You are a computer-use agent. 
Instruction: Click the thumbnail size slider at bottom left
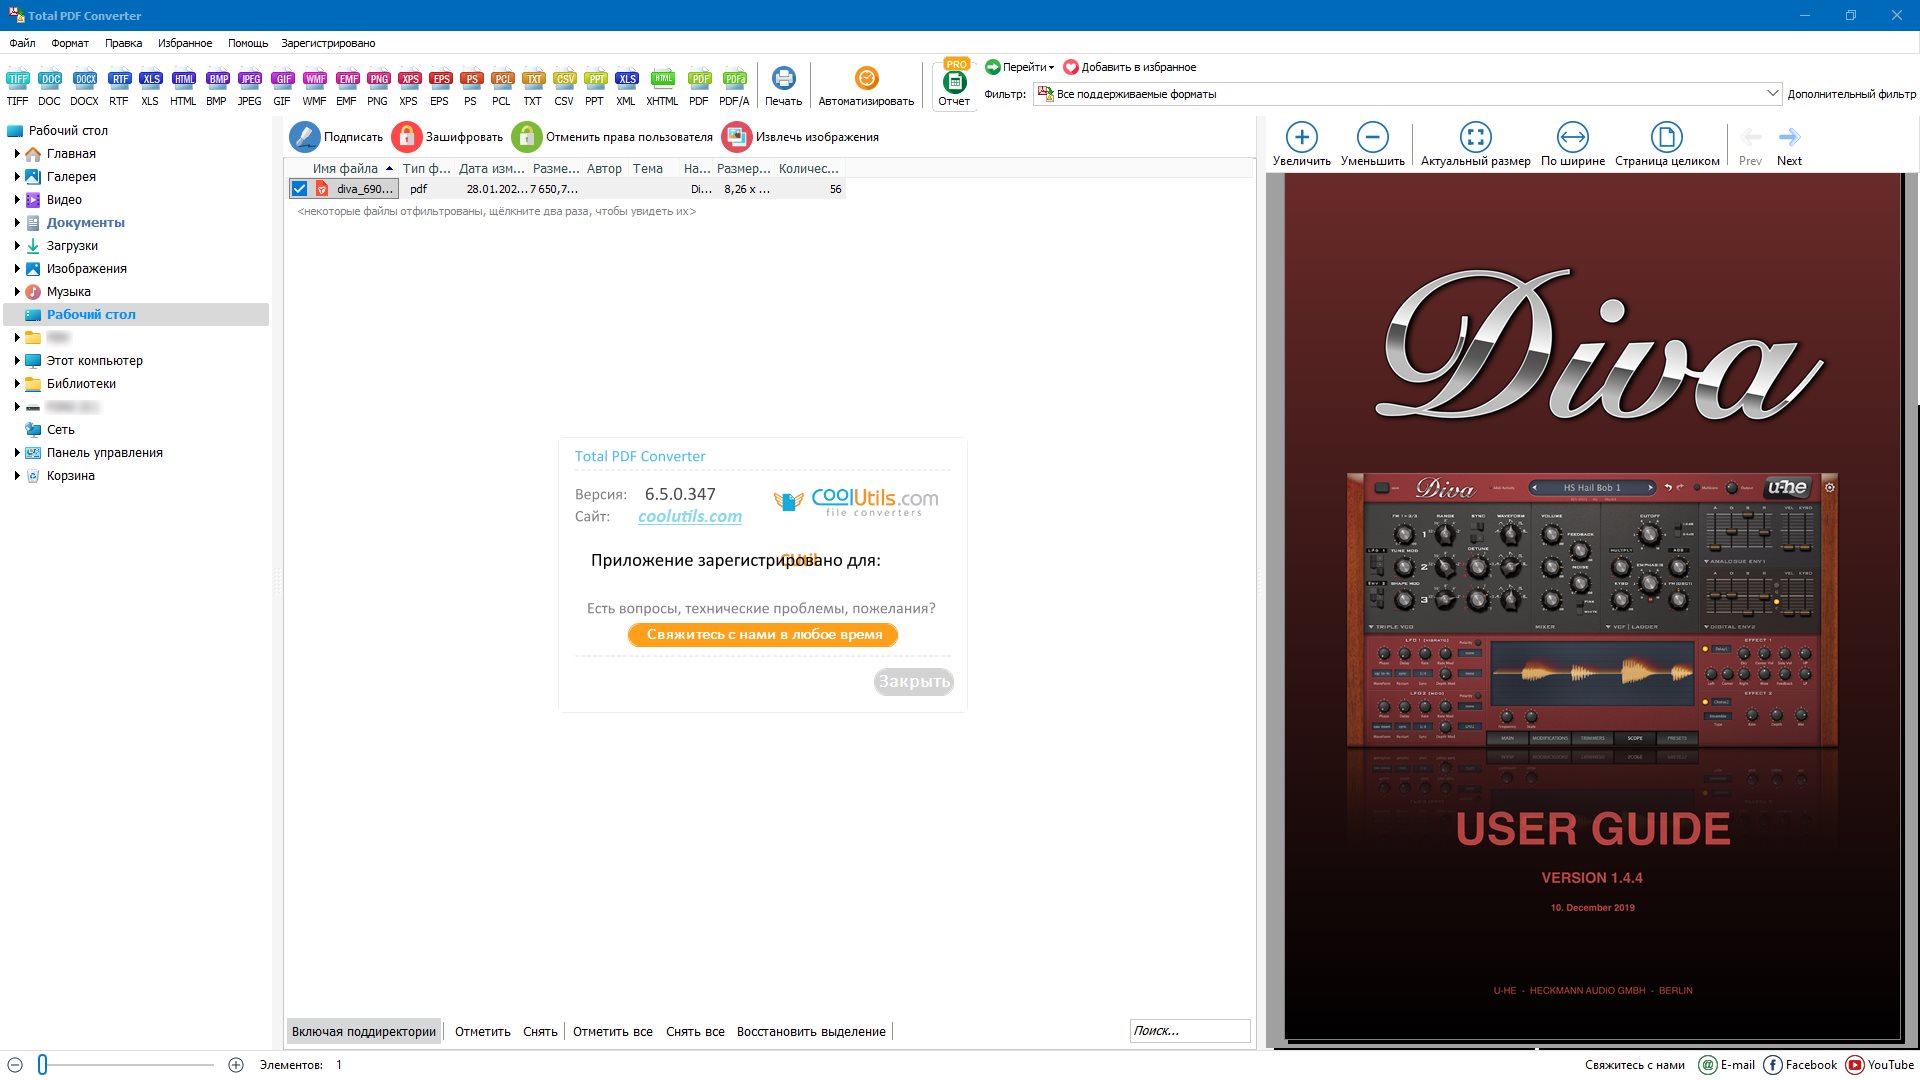tap(43, 1065)
